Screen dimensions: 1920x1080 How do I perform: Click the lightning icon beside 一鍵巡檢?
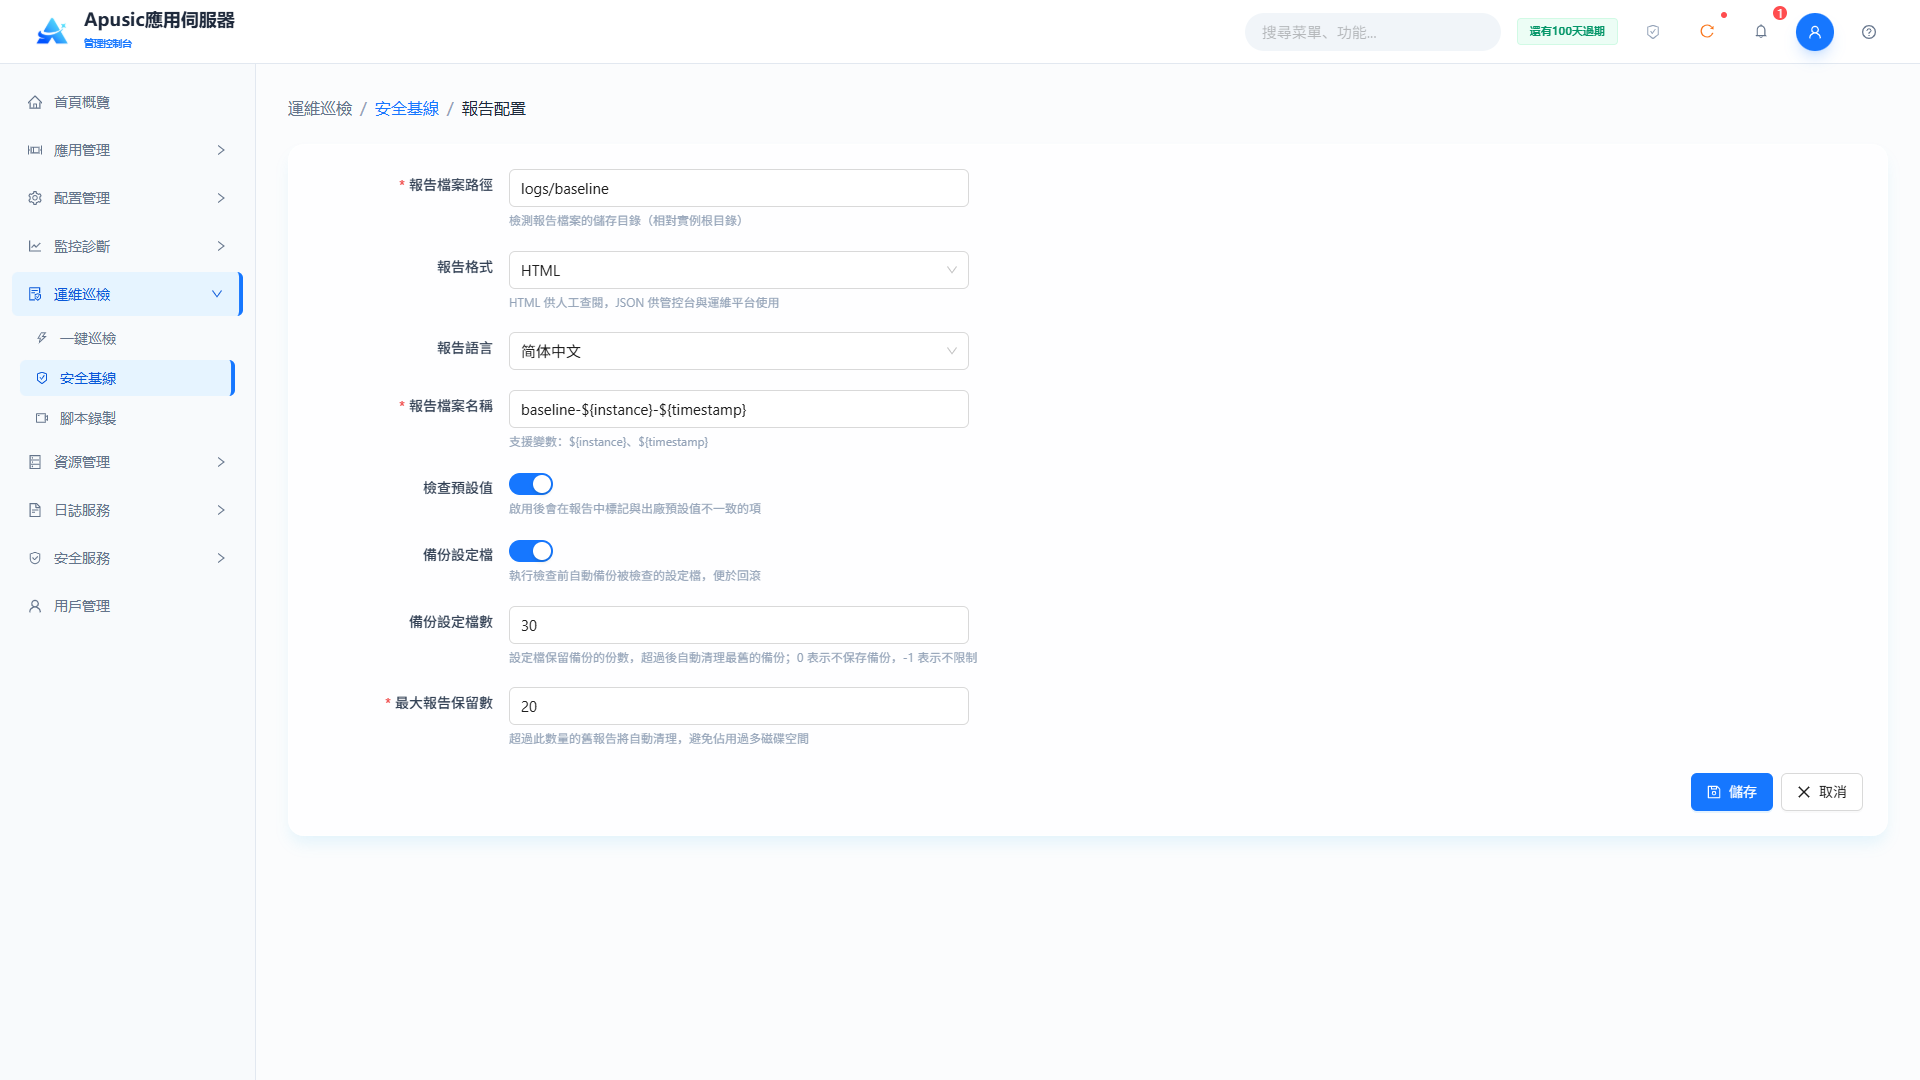[x=42, y=338]
